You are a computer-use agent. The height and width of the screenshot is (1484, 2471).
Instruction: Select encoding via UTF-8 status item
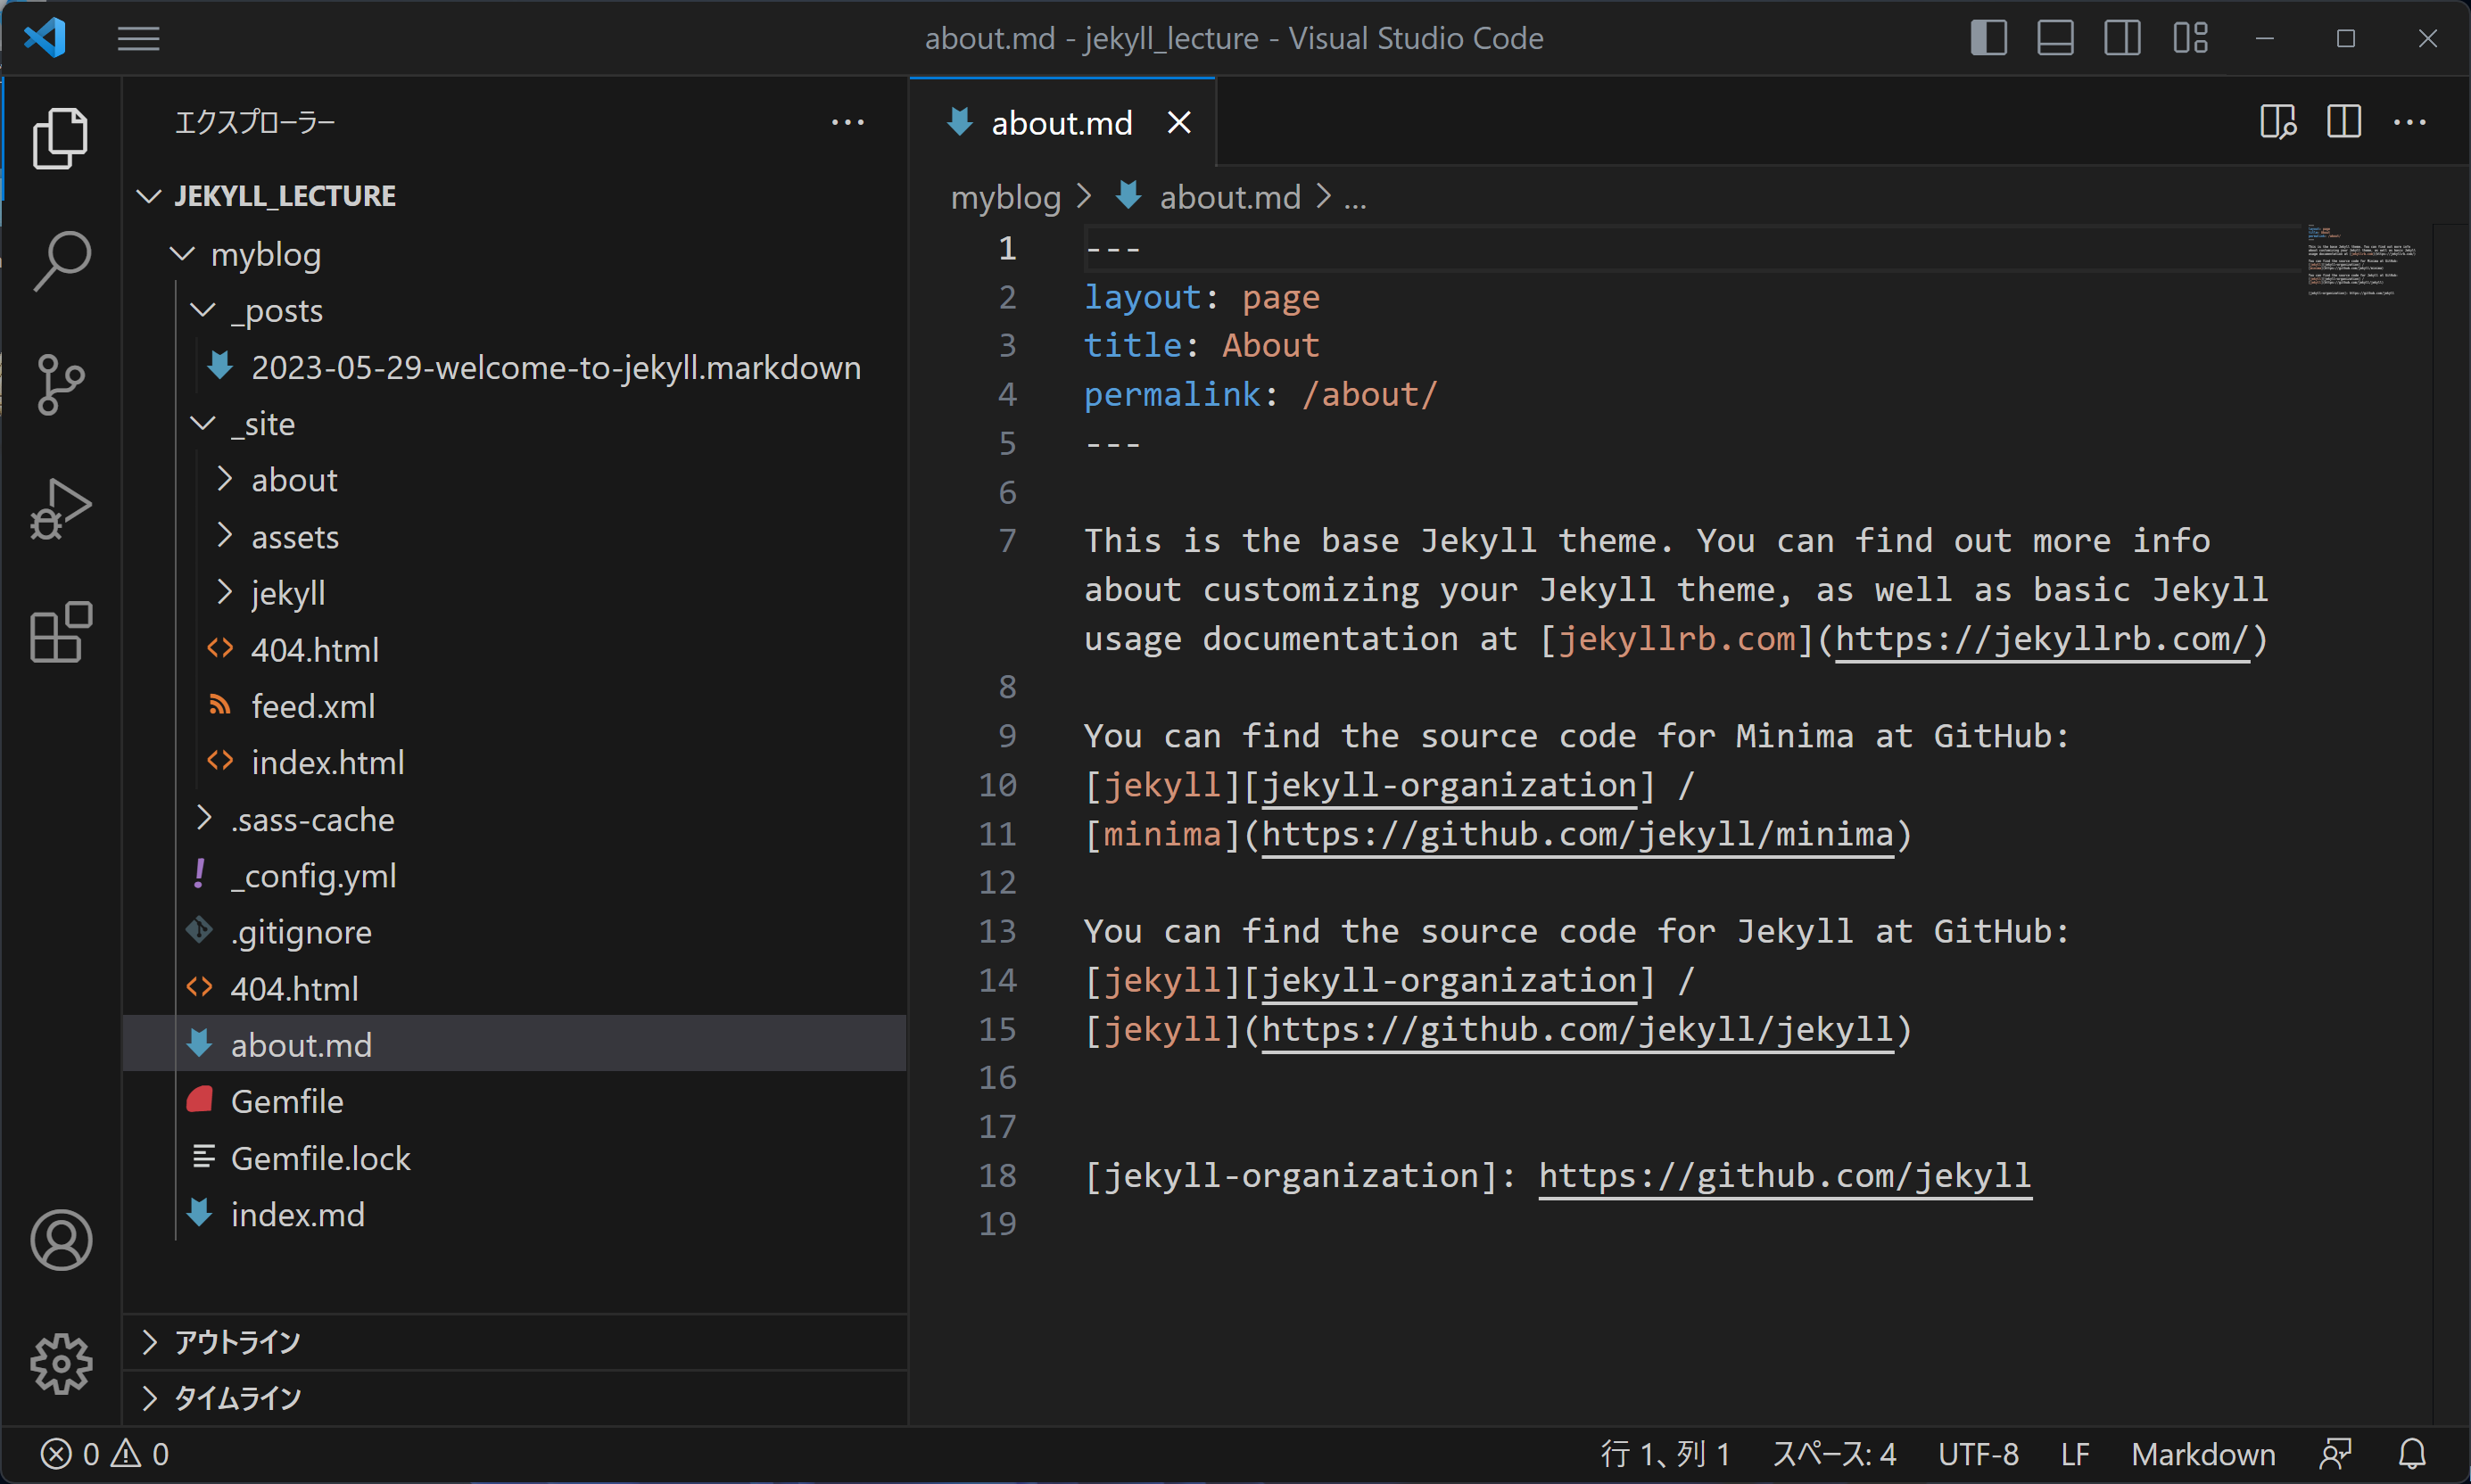click(x=1978, y=1453)
